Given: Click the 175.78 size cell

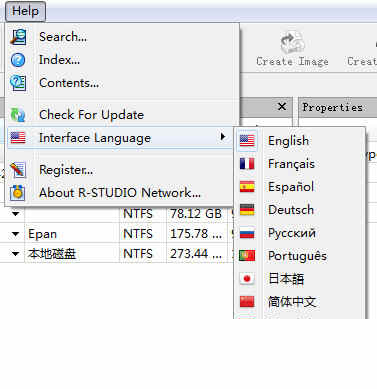Looking at the screenshot, I should click(196, 234).
